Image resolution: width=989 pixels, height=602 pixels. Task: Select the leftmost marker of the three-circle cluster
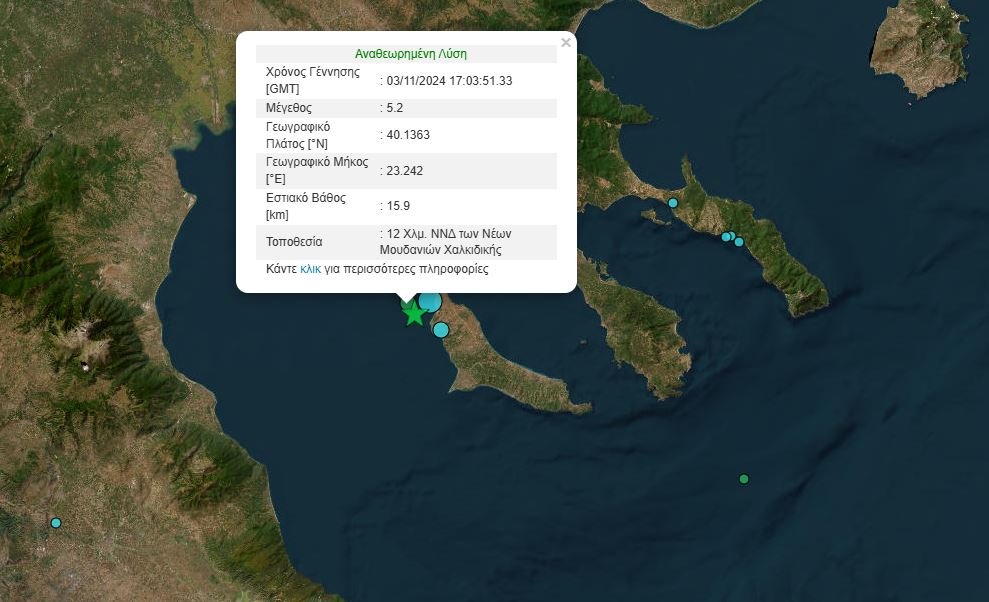pyautogui.click(x=726, y=237)
